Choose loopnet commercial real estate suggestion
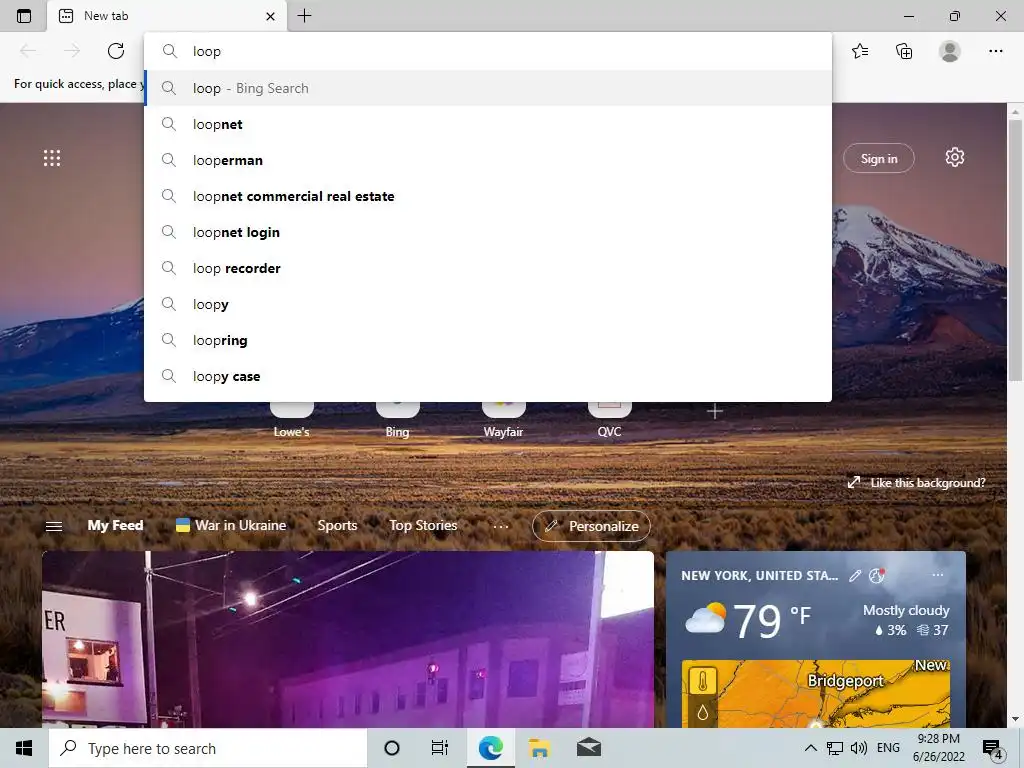The width and height of the screenshot is (1024, 768). pos(488,196)
